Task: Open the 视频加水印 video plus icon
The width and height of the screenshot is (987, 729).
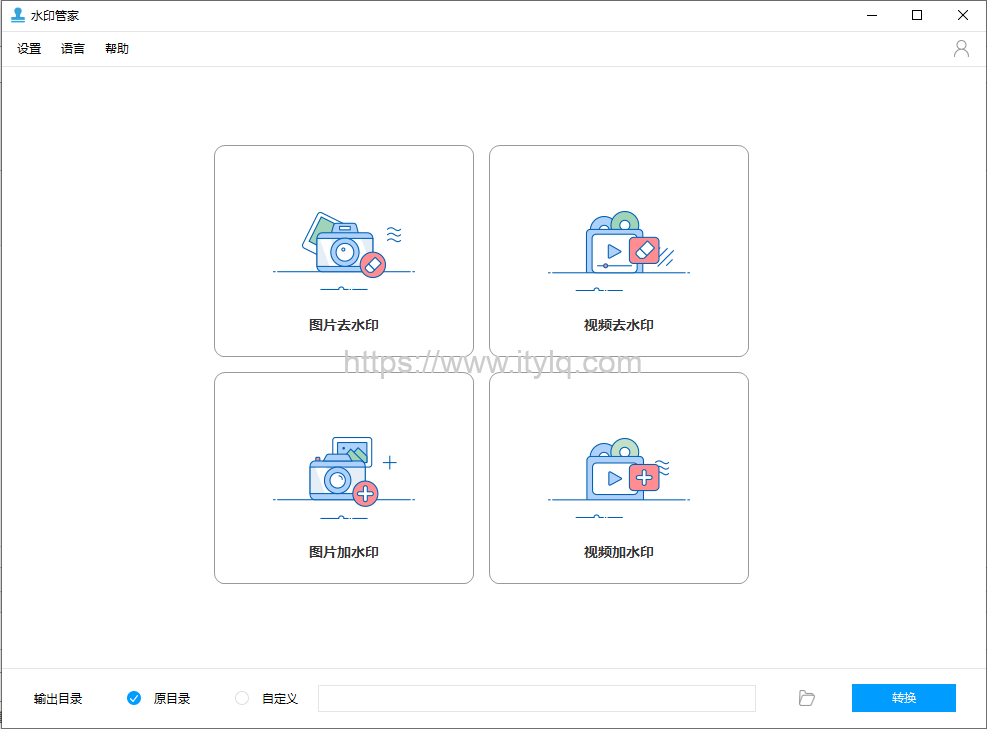Action: point(618,472)
